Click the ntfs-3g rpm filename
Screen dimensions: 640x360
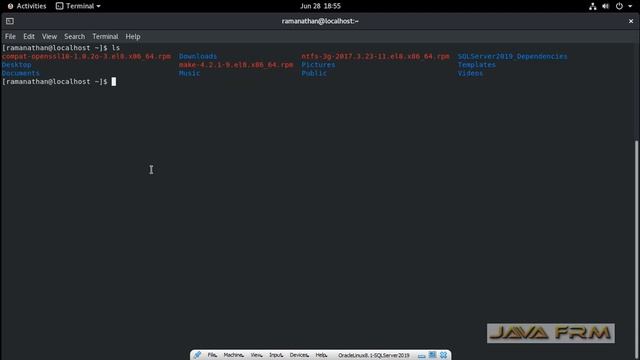(375, 56)
